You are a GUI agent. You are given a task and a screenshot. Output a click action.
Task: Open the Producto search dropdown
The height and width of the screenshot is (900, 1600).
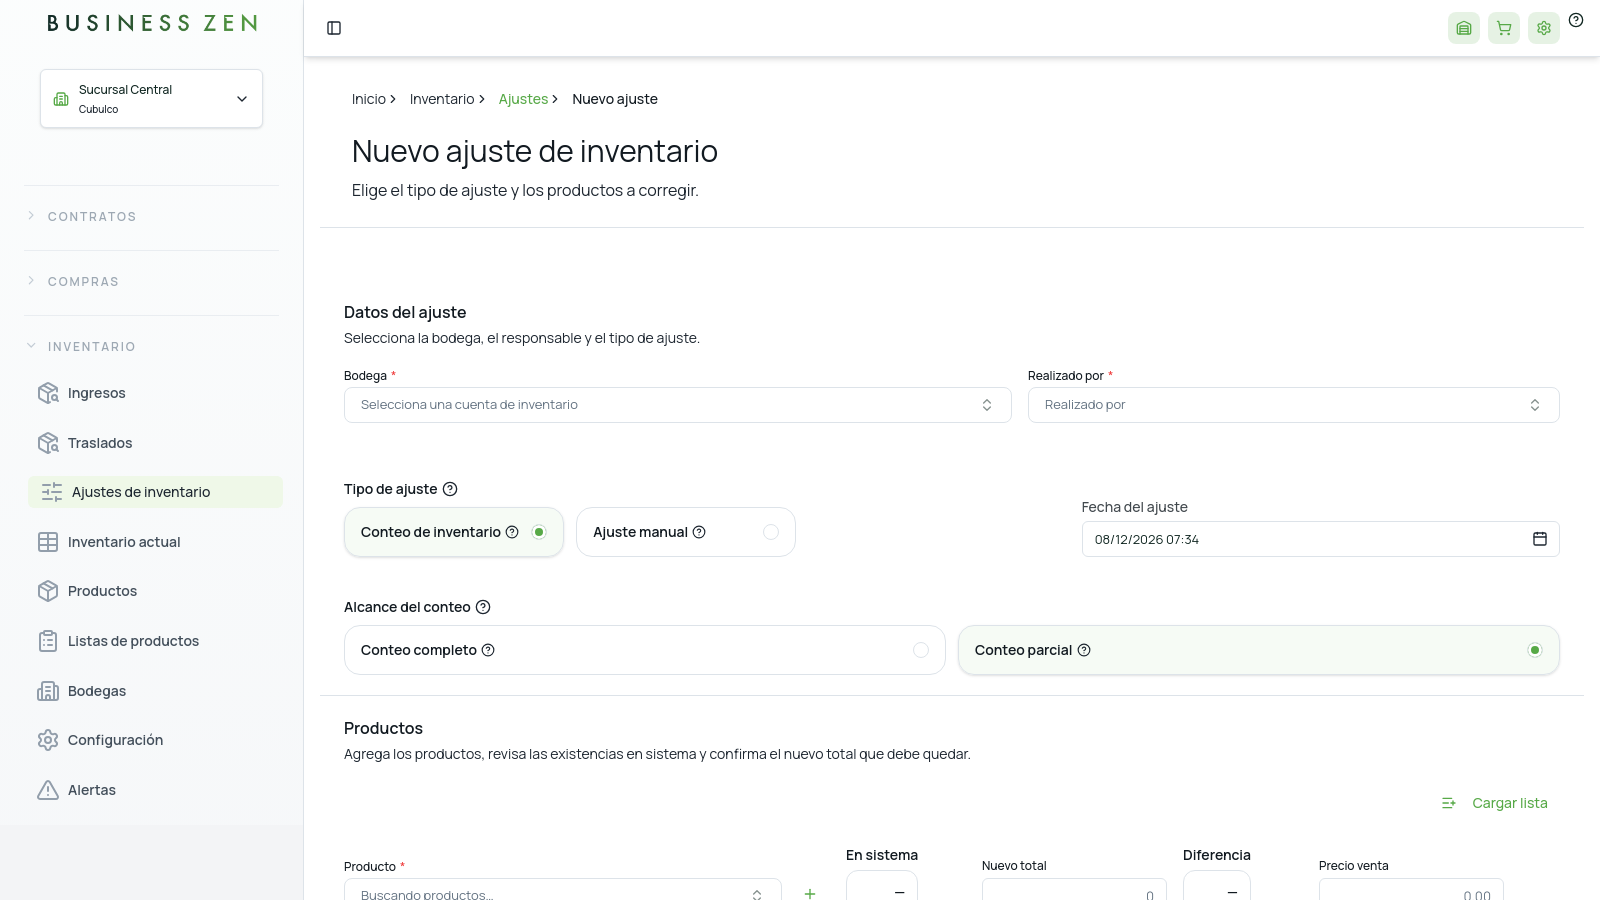pos(563,890)
